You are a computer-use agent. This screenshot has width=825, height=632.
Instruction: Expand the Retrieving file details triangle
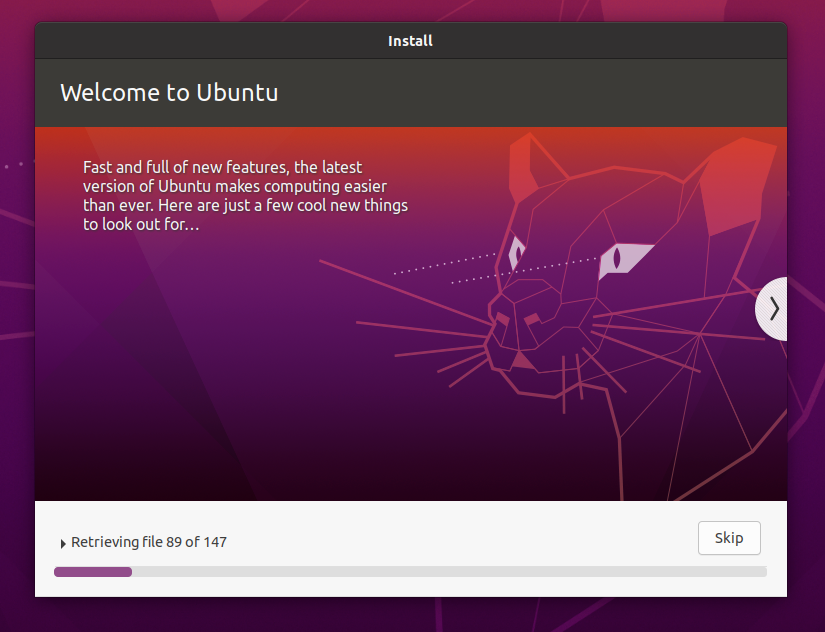click(x=64, y=543)
